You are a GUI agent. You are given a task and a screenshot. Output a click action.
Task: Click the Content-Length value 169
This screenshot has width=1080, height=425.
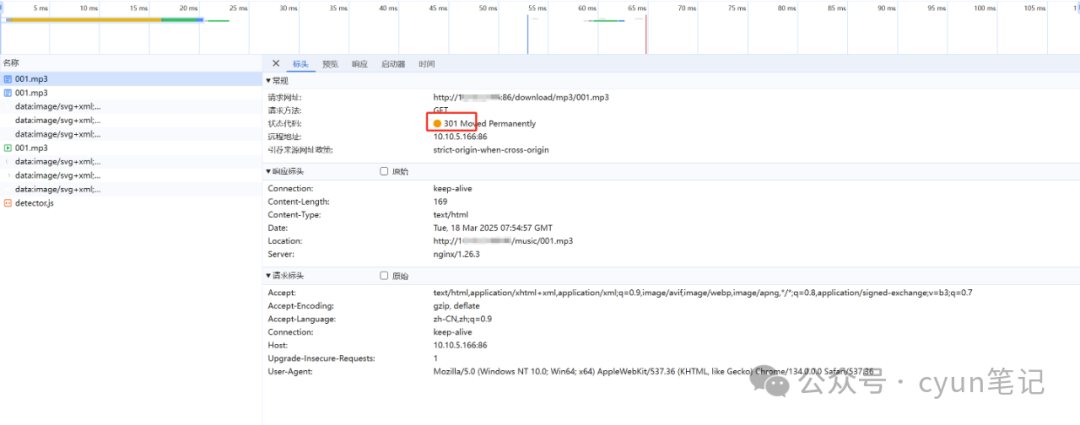click(x=440, y=202)
